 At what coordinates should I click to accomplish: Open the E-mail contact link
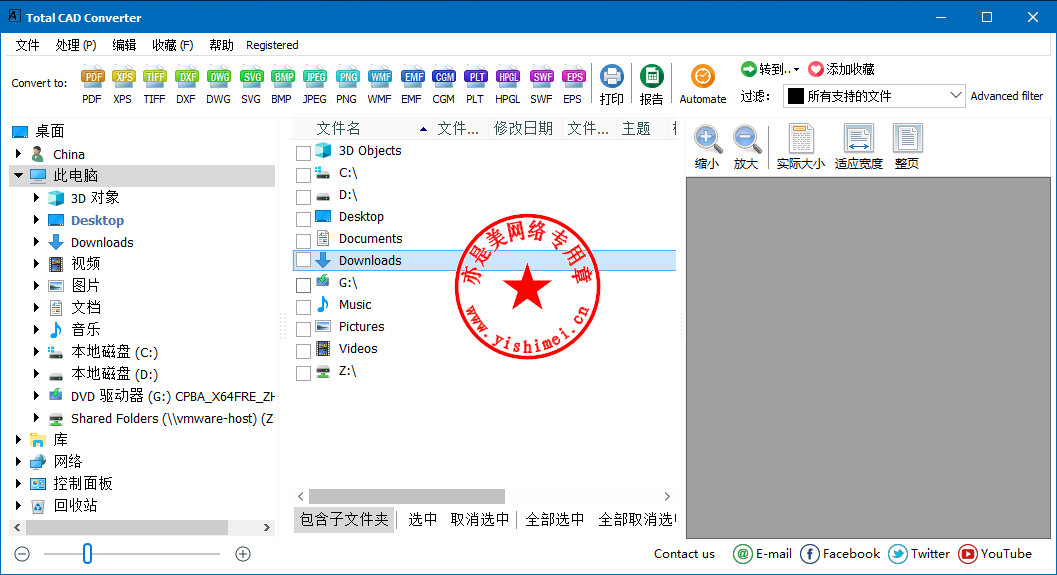[762, 553]
